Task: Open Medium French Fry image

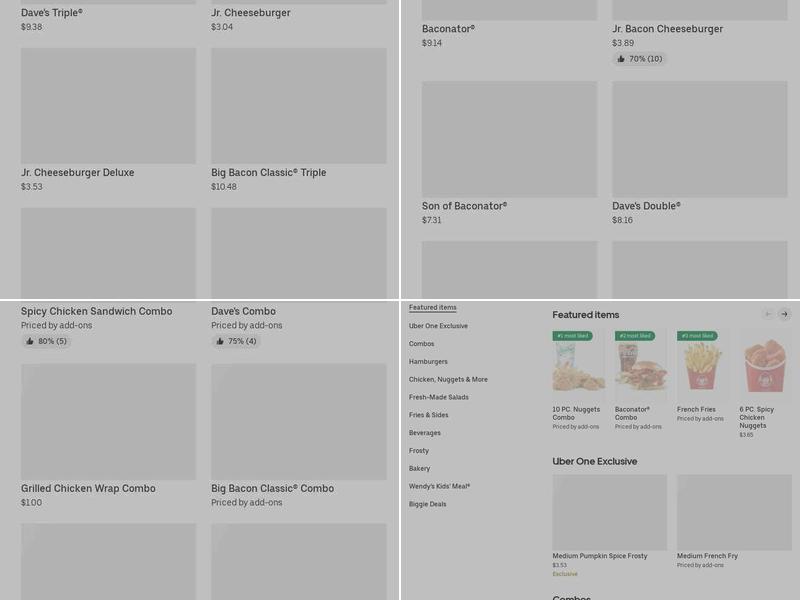Action: pos(734,512)
